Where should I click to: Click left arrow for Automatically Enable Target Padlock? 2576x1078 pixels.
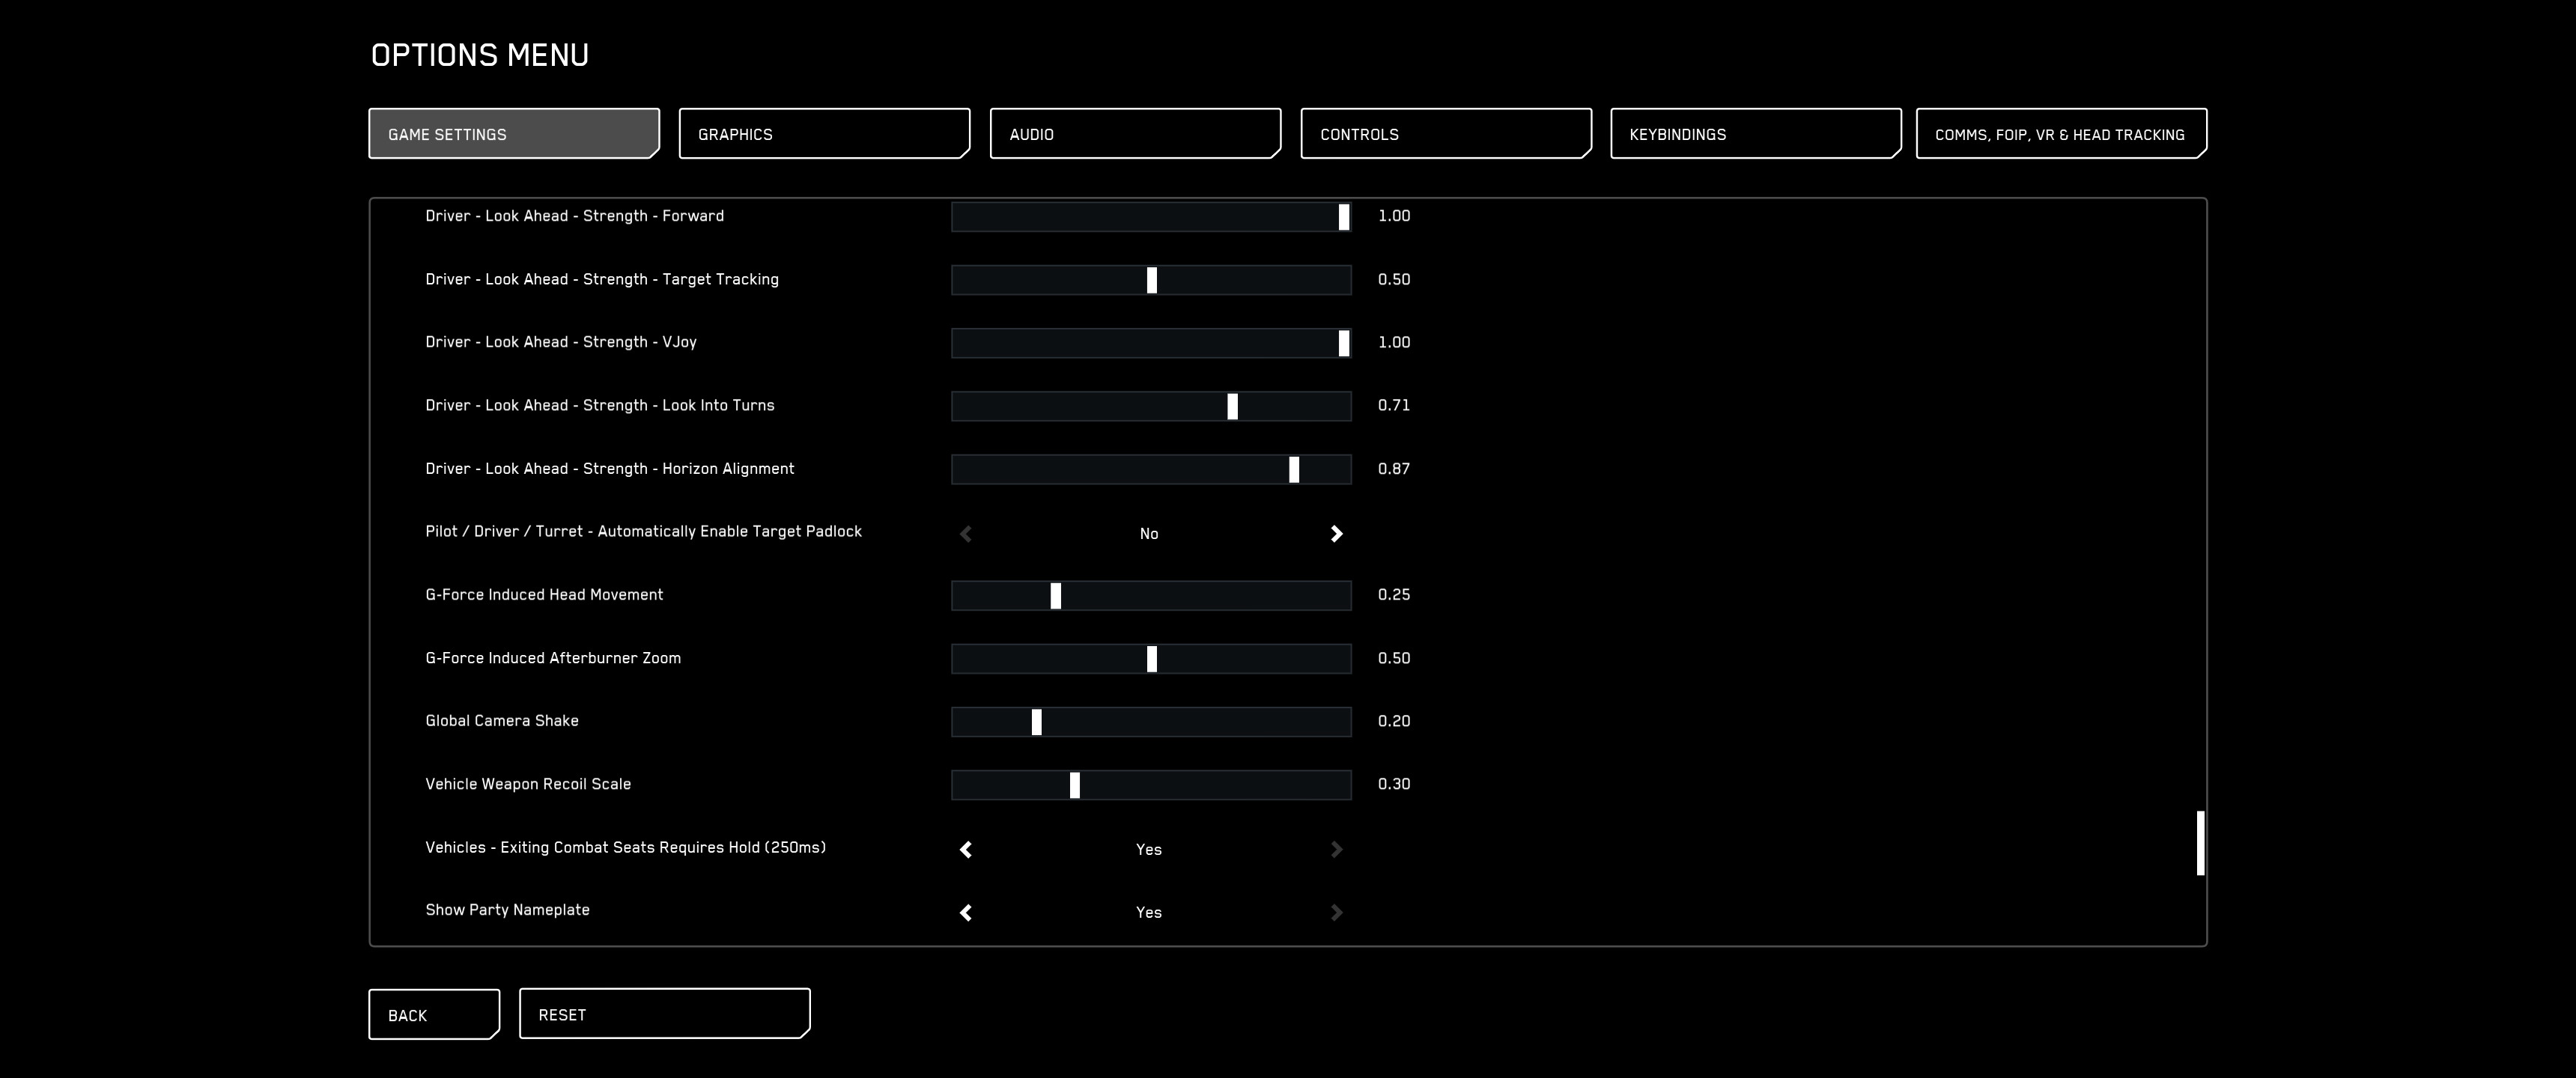click(966, 534)
